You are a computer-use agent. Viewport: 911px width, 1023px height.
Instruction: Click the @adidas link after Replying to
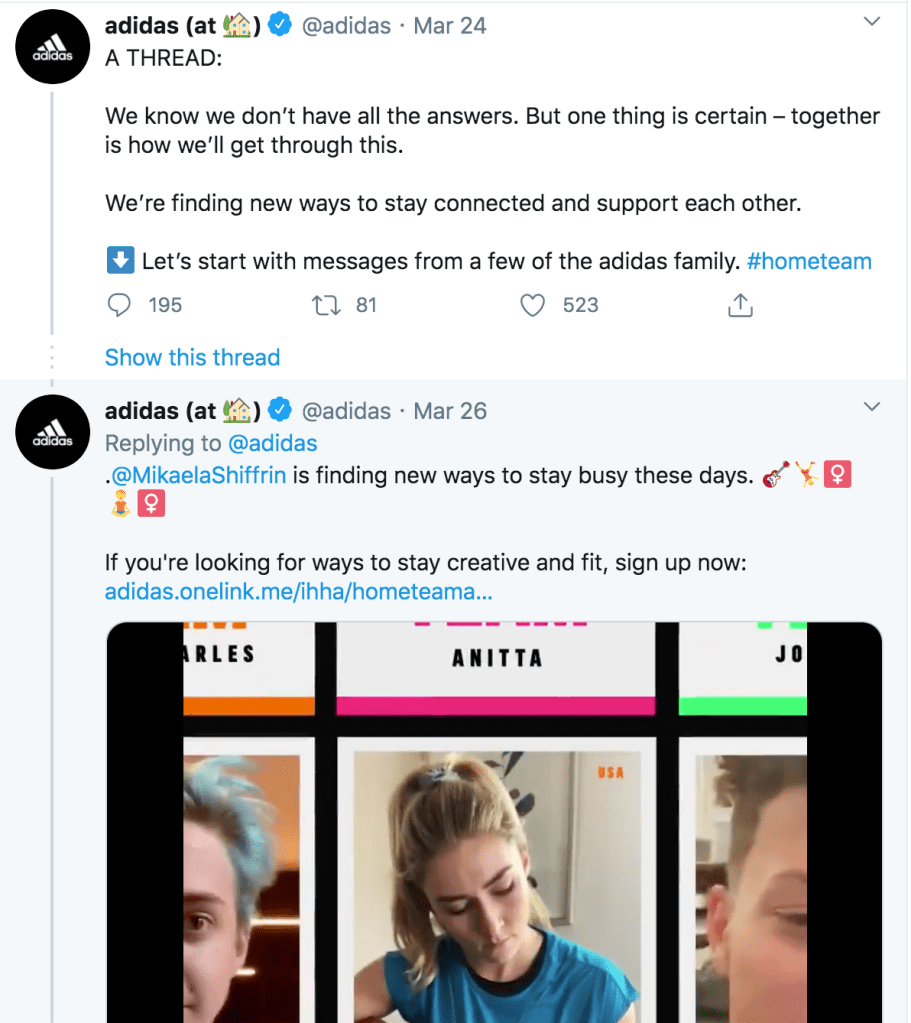(272, 443)
